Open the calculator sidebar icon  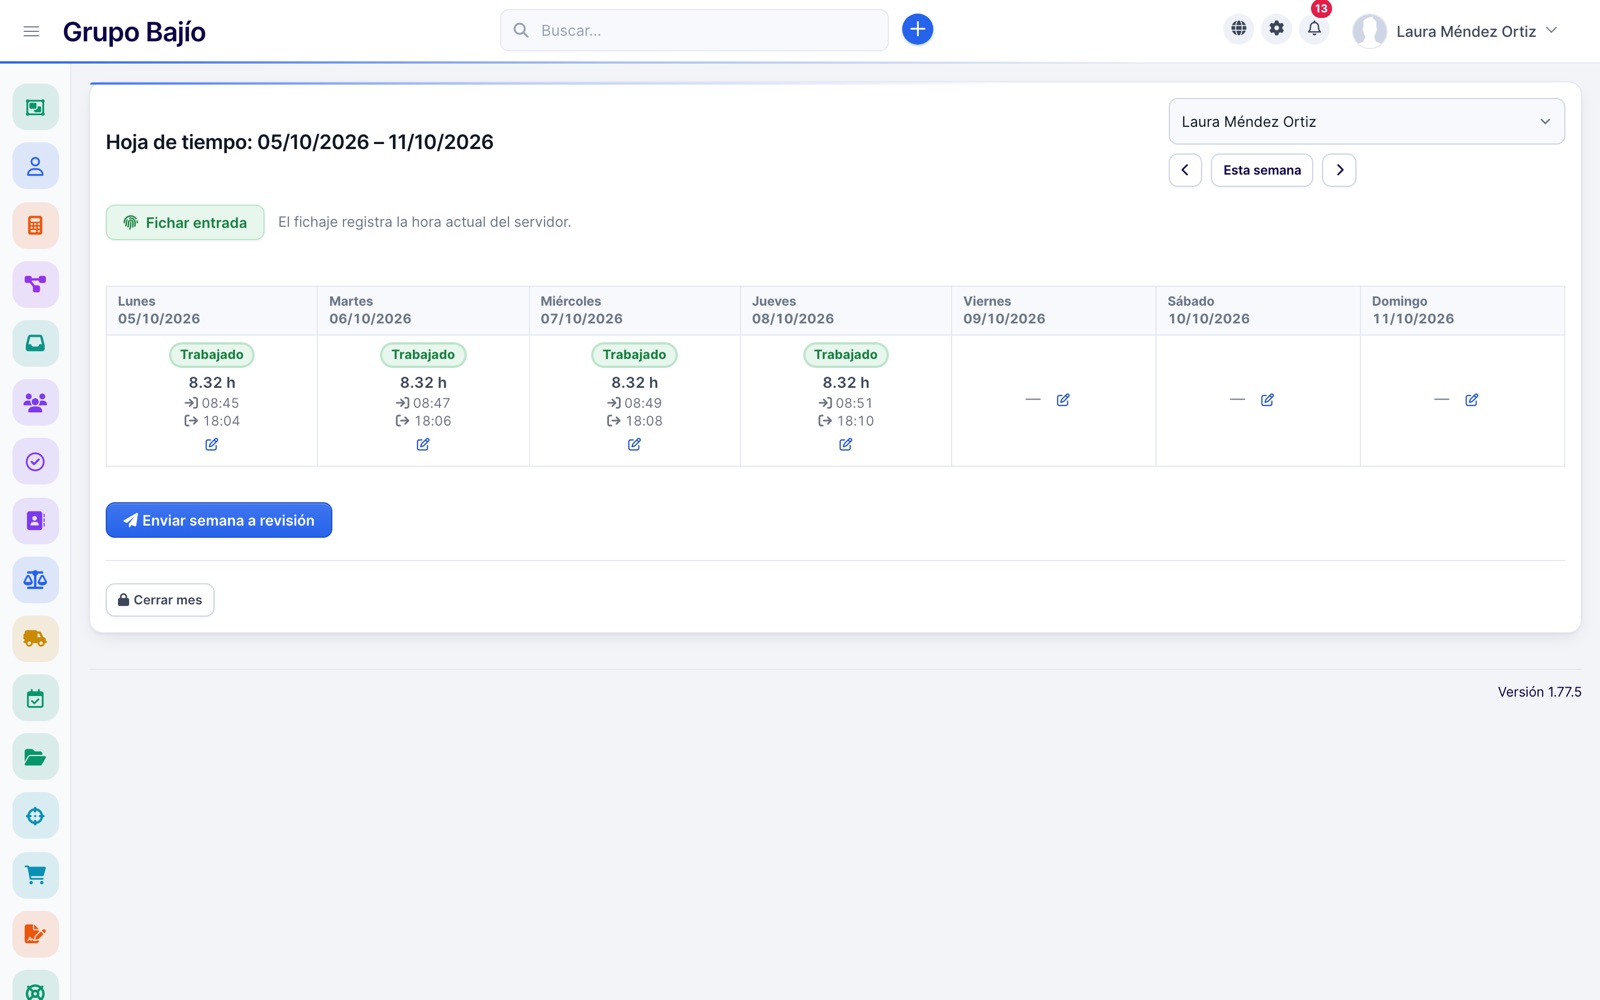(x=35, y=225)
